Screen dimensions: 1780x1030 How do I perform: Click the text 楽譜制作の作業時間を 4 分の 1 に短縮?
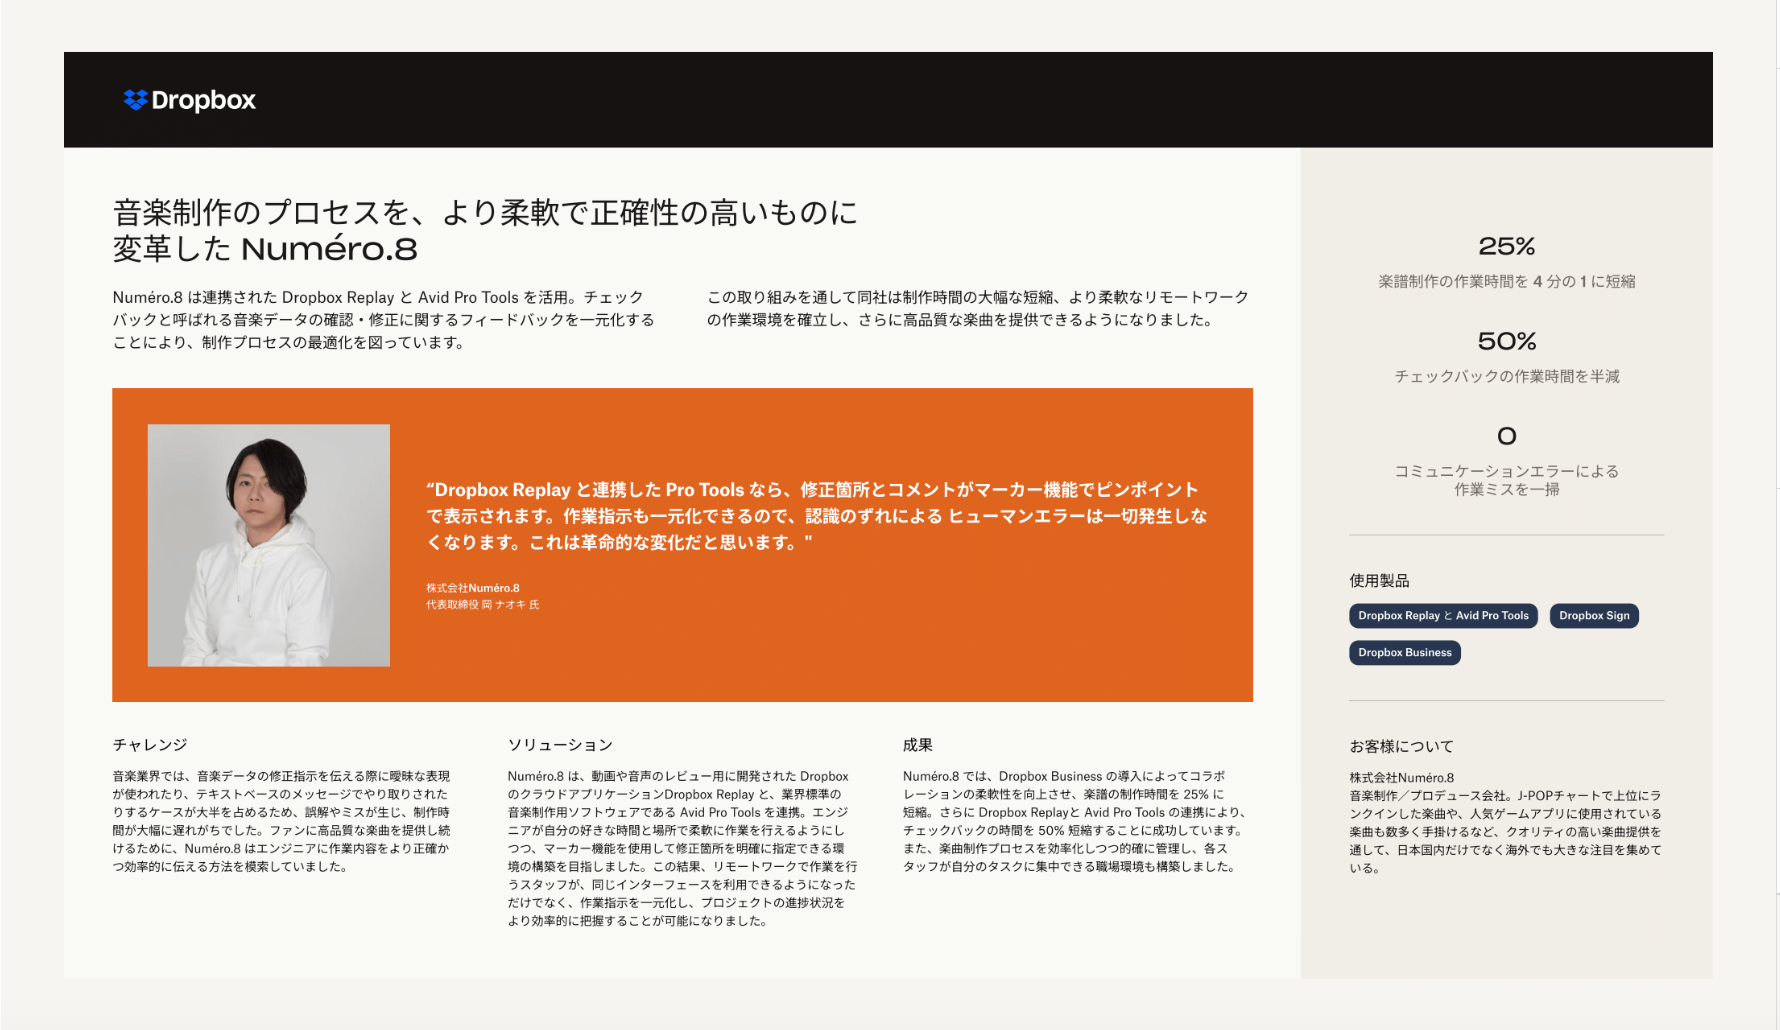tap(1506, 282)
